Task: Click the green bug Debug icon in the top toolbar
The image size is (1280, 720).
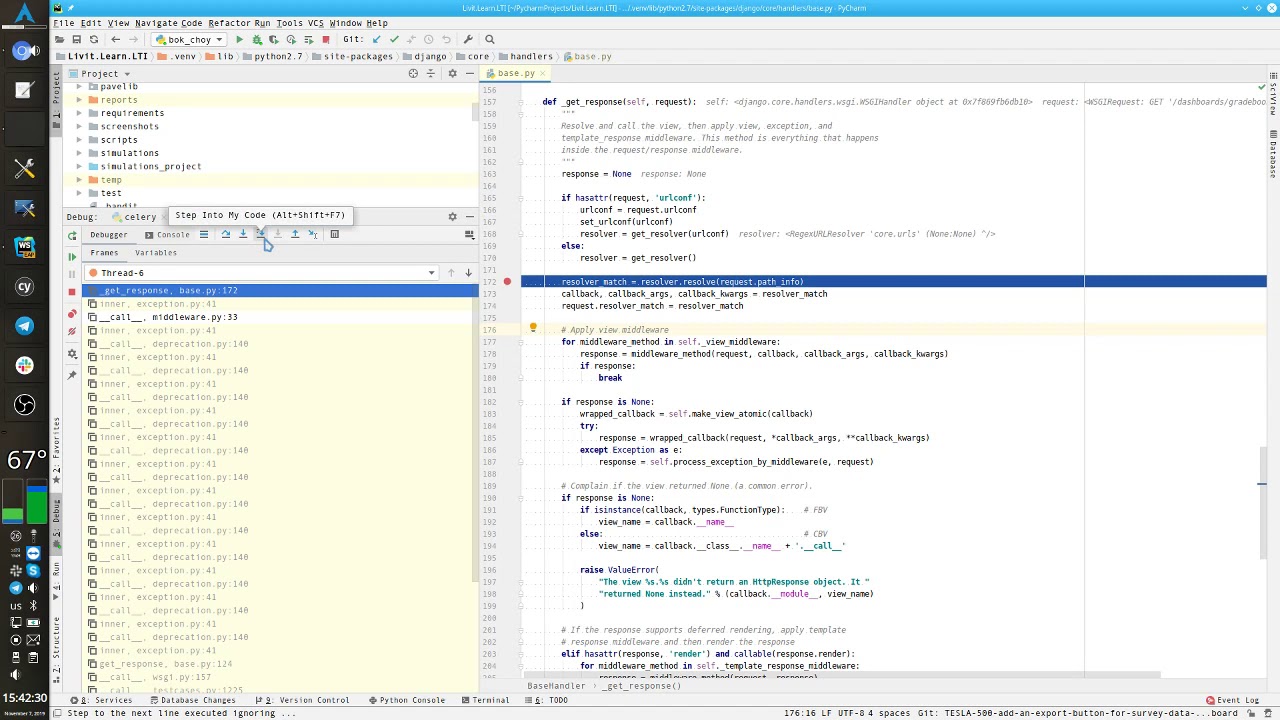Action: (x=257, y=39)
